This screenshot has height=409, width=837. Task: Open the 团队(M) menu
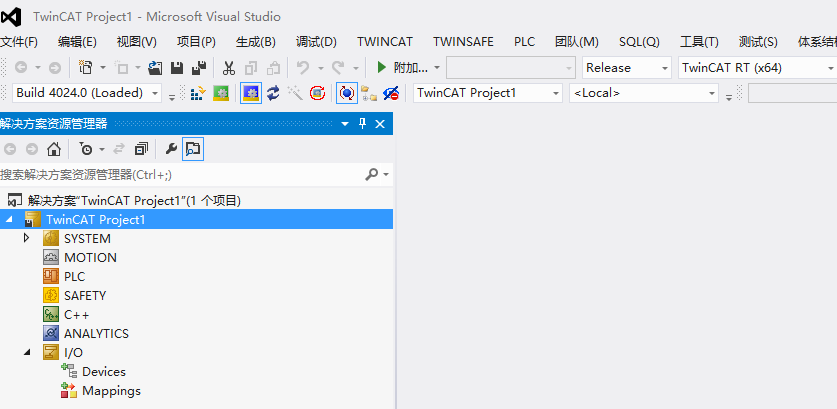pos(577,42)
